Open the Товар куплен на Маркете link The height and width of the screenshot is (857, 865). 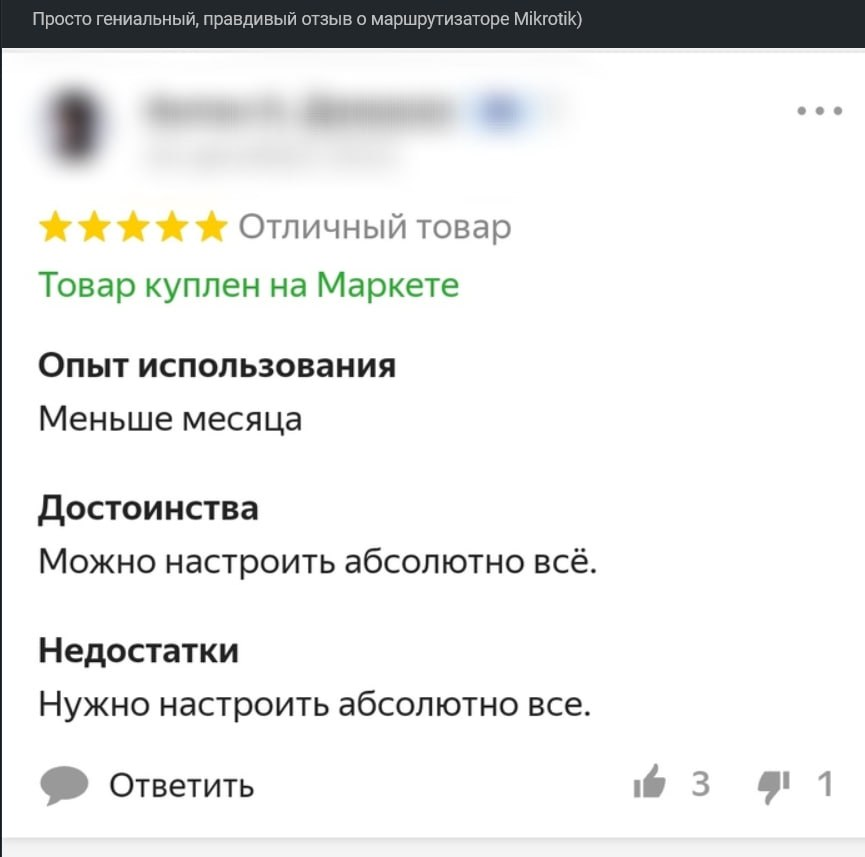coord(249,286)
